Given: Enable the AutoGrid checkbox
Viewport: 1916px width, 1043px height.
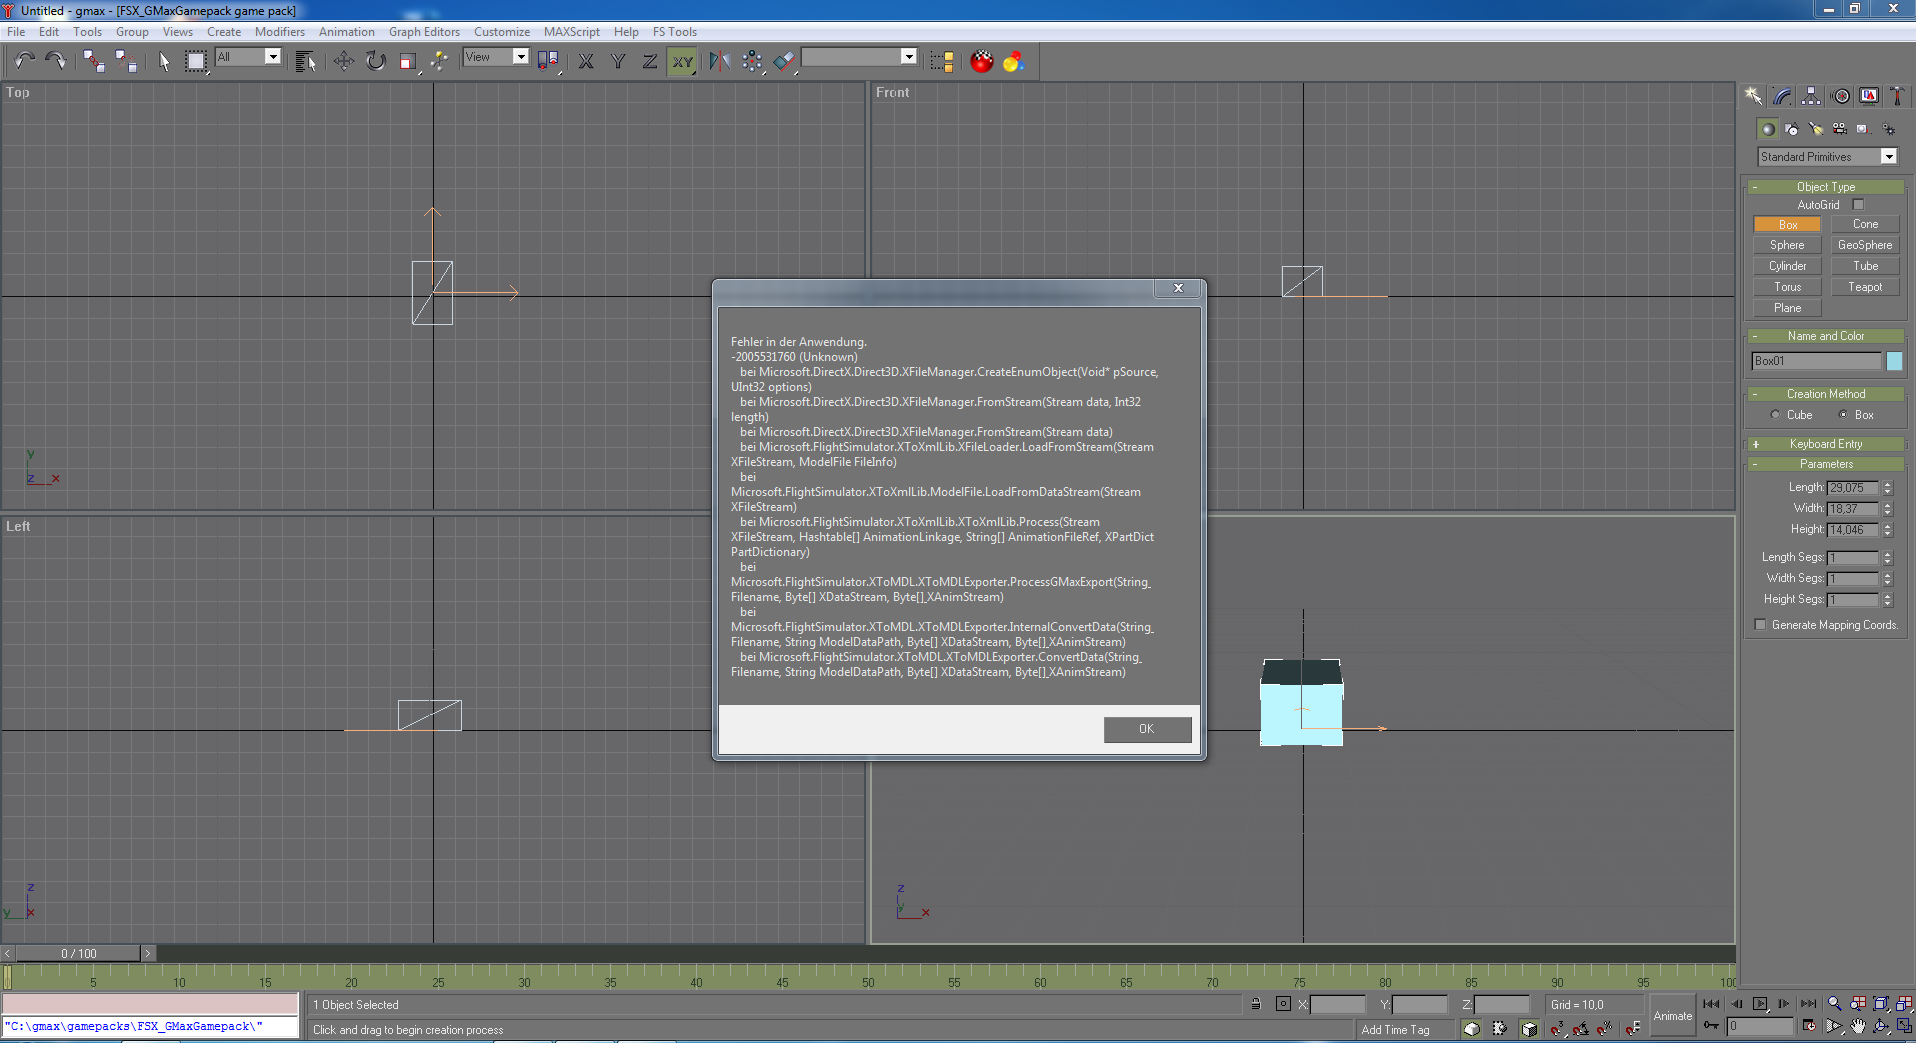Looking at the screenshot, I should tap(1858, 205).
